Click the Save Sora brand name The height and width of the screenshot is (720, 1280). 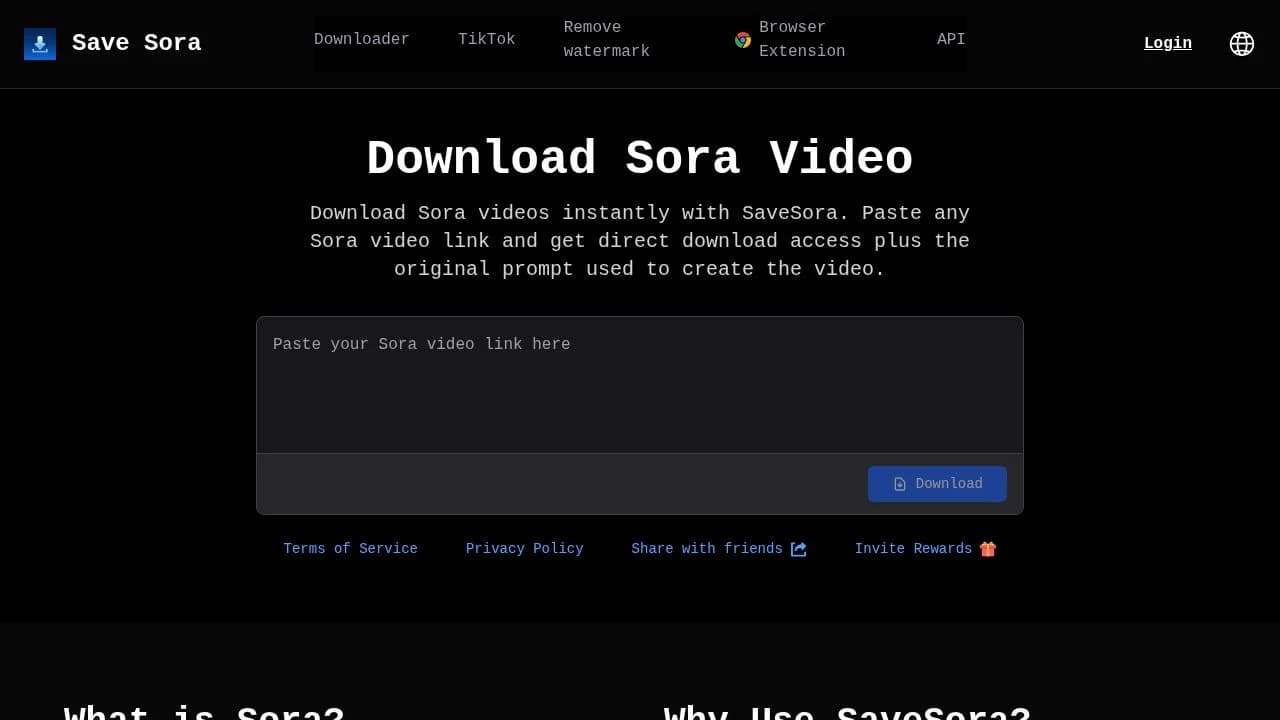click(137, 44)
